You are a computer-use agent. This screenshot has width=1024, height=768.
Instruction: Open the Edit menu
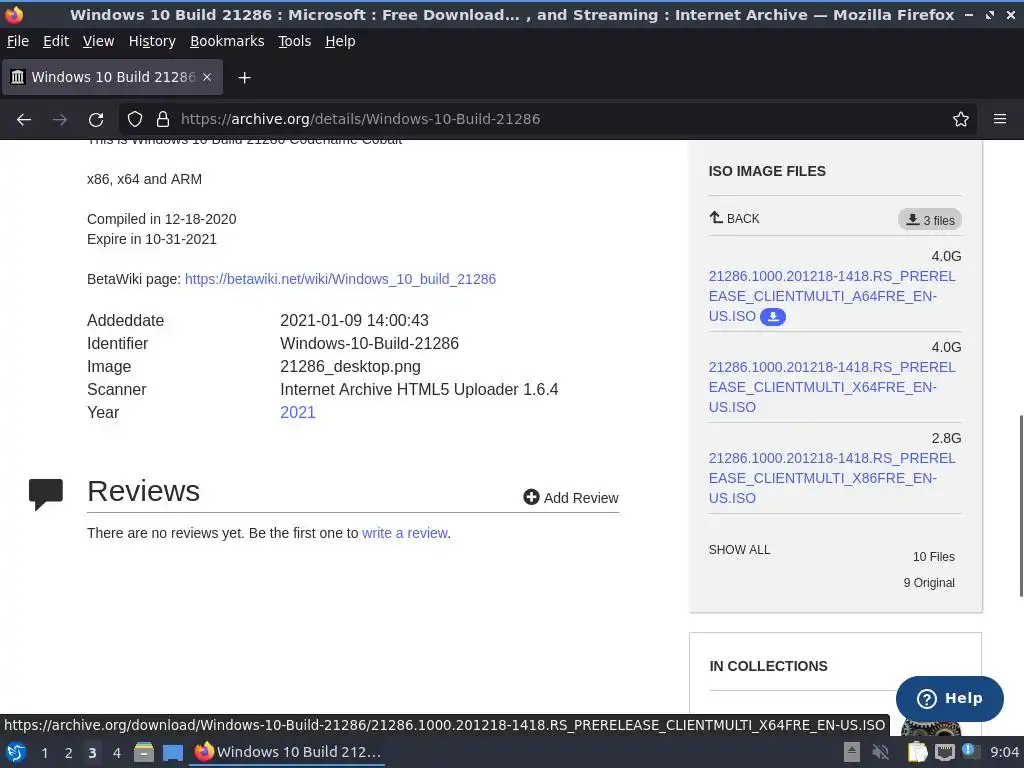pyautogui.click(x=56, y=41)
